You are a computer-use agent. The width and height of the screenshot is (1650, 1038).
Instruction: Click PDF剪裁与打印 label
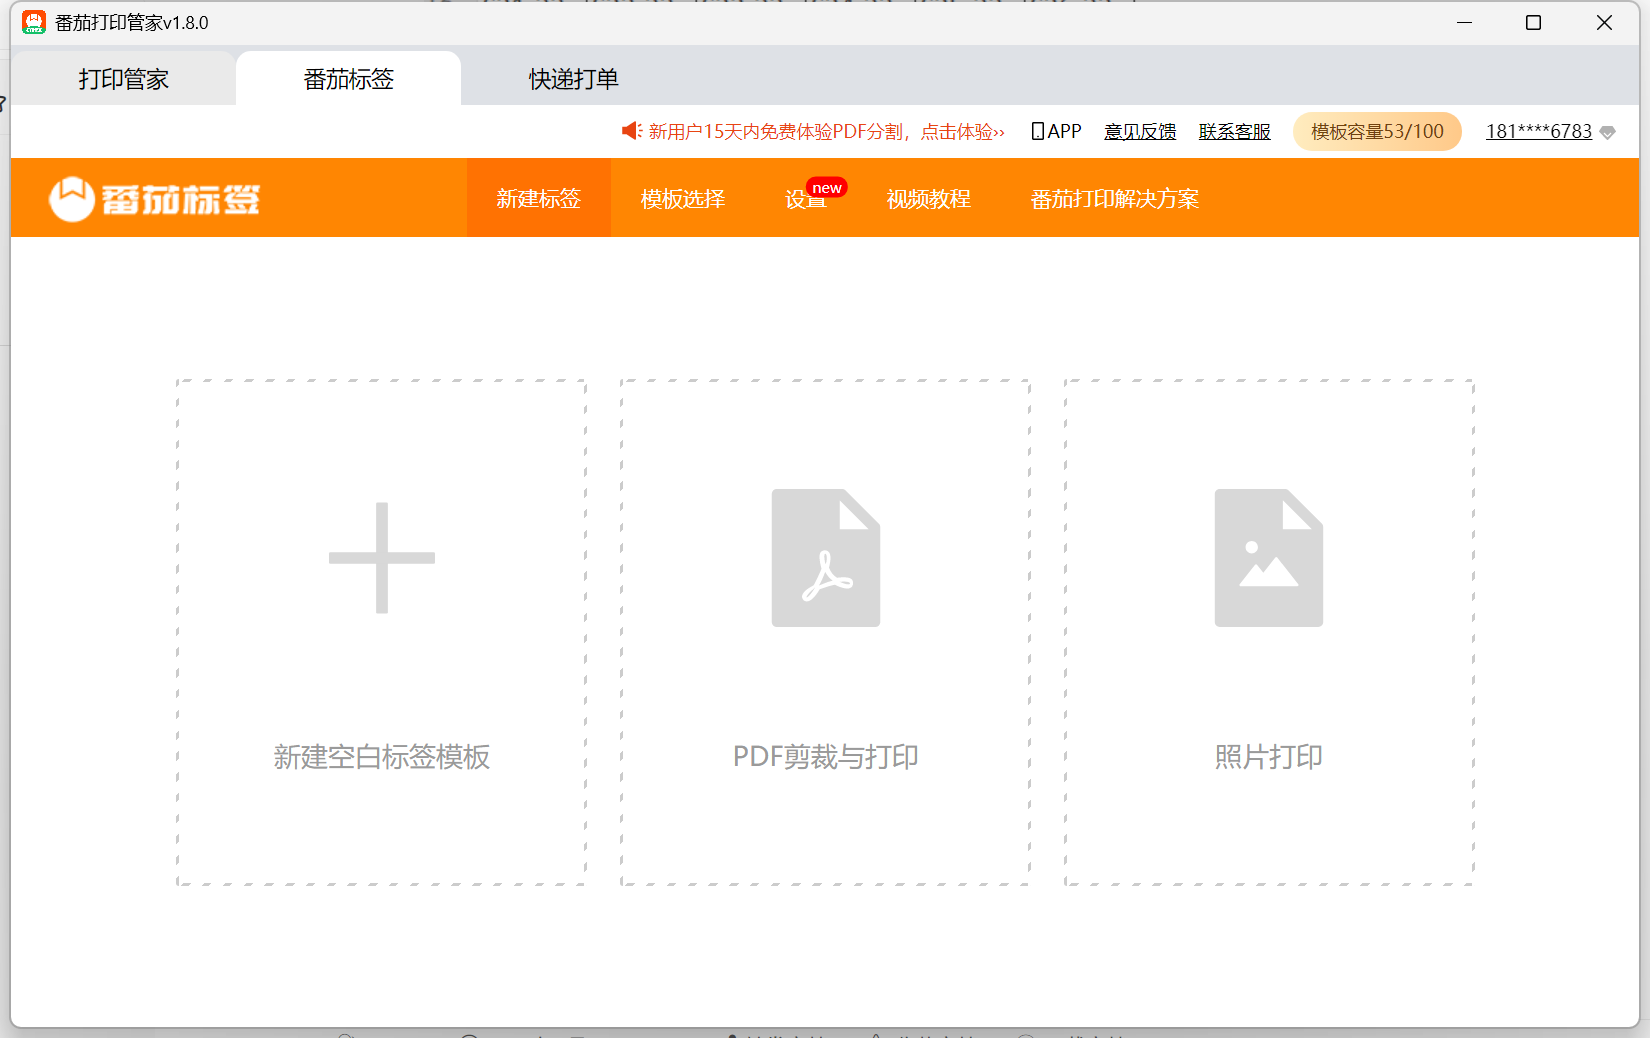(826, 757)
